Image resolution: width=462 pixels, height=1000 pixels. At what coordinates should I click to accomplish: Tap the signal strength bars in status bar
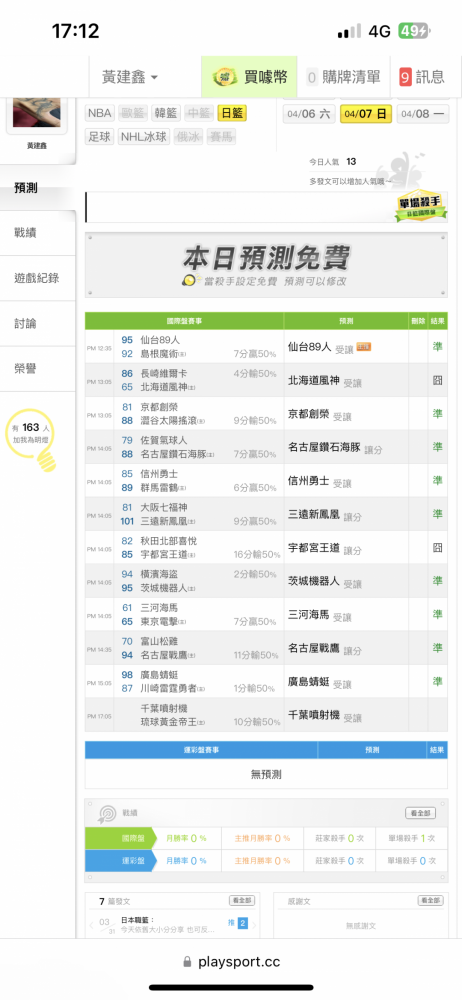click(x=348, y=31)
